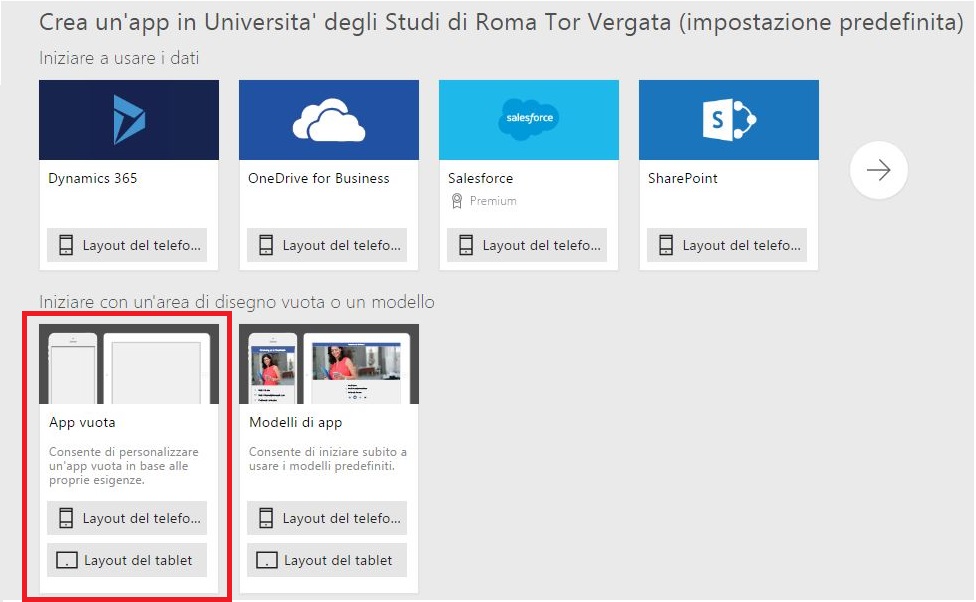
Task: Click the SharePoint logo tile
Action: (x=729, y=120)
